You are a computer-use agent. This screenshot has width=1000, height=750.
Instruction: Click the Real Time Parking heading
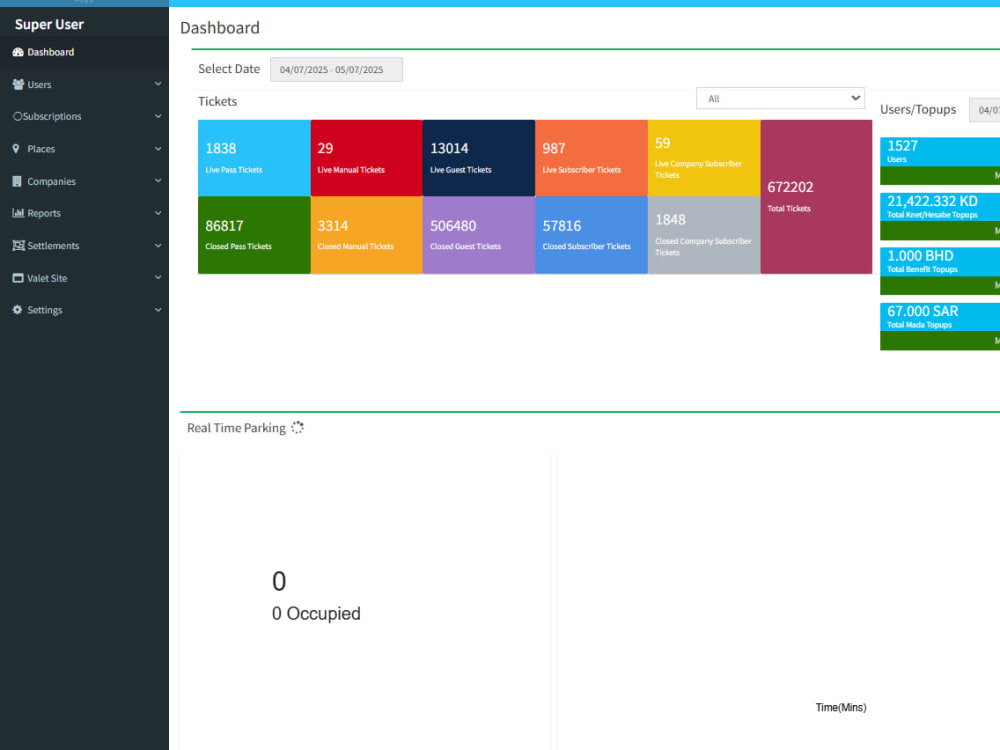[x=236, y=428]
